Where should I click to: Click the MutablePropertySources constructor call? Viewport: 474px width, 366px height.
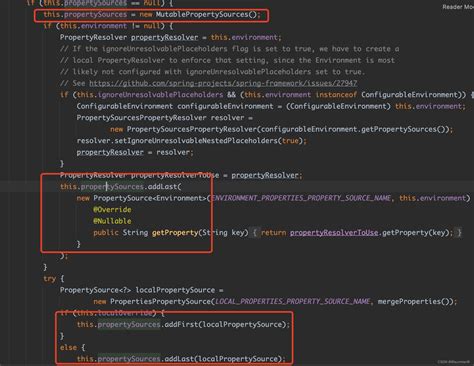pos(206,15)
